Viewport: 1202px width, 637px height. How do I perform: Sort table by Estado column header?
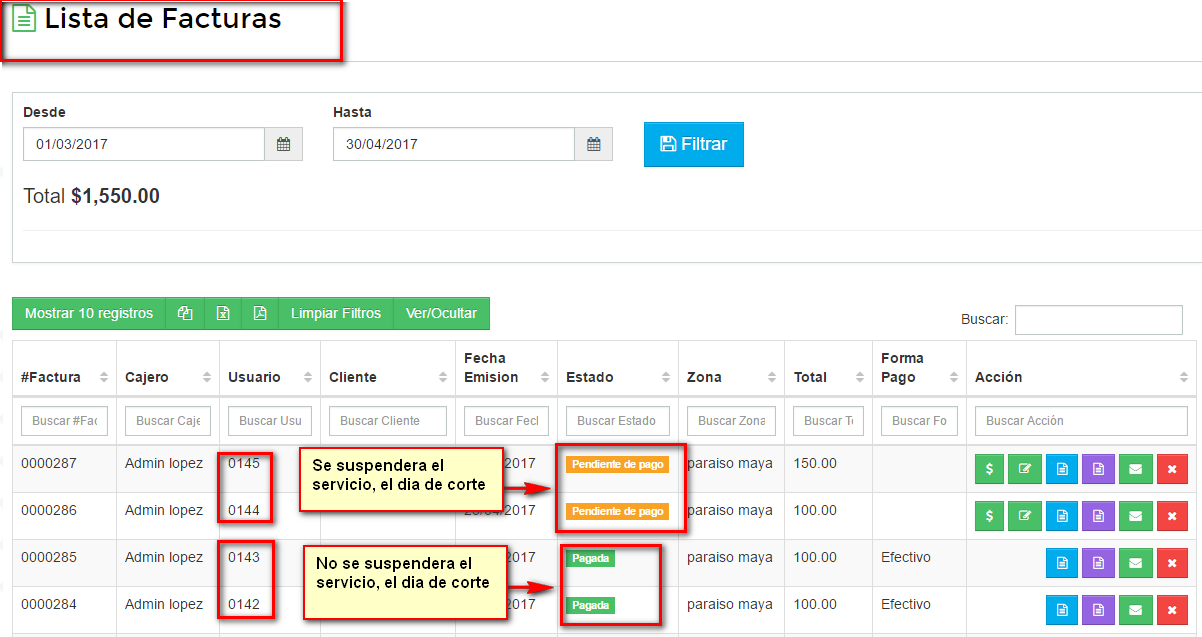[617, 377]
